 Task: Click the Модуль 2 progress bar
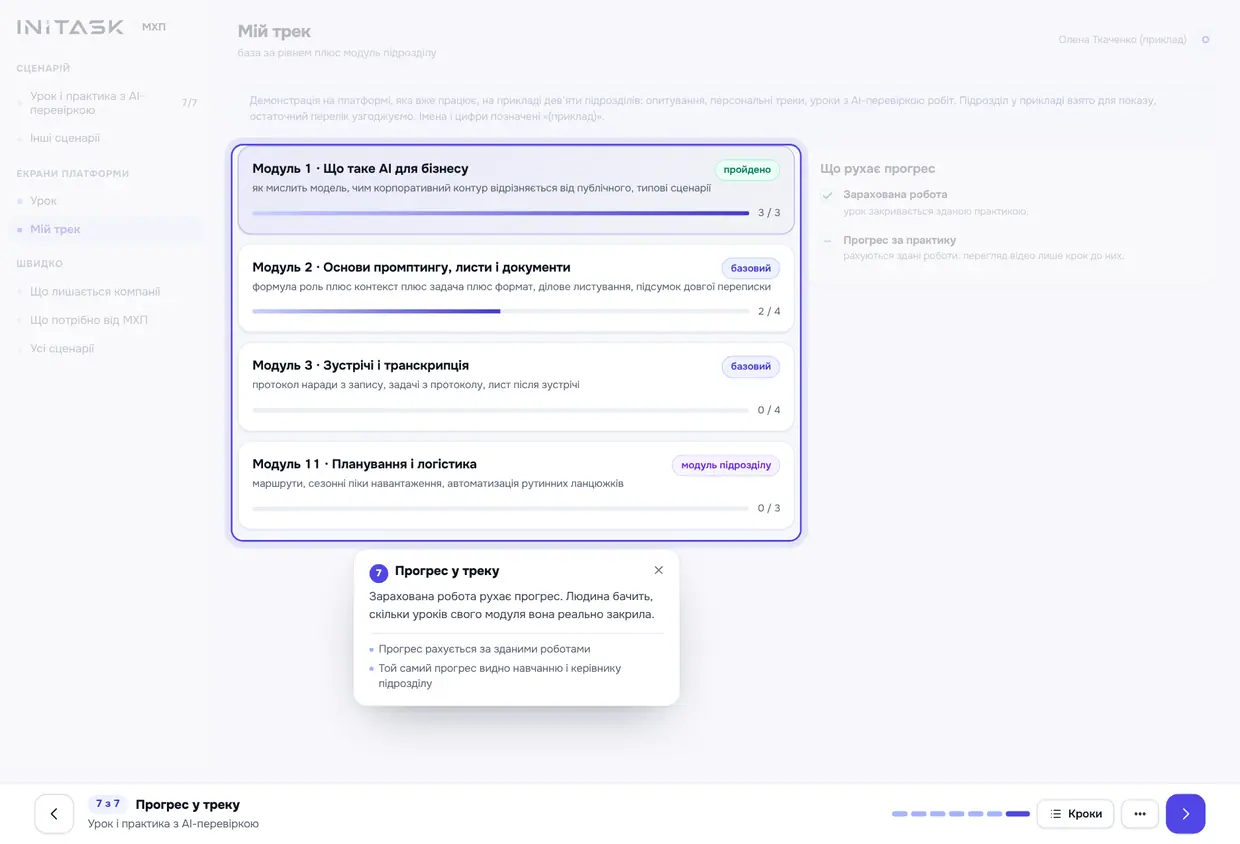[500, 311]
